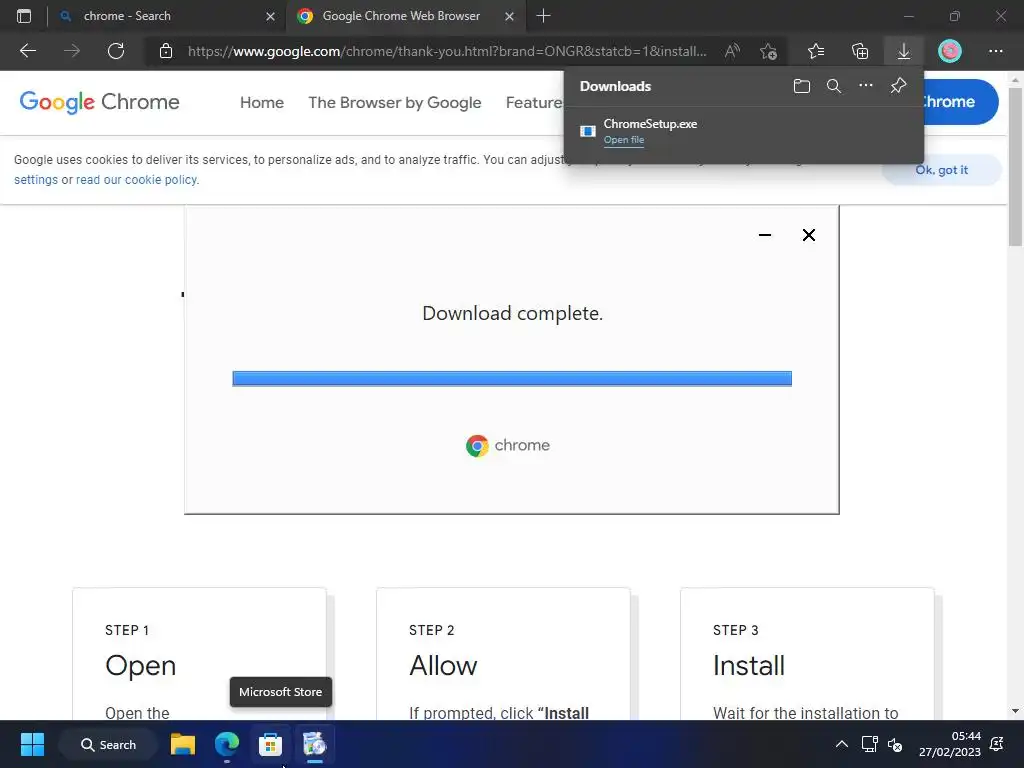This screenshot has width=1024, height=768.
Task: Activate the Read aloud icon
Action: click(732, 51)
